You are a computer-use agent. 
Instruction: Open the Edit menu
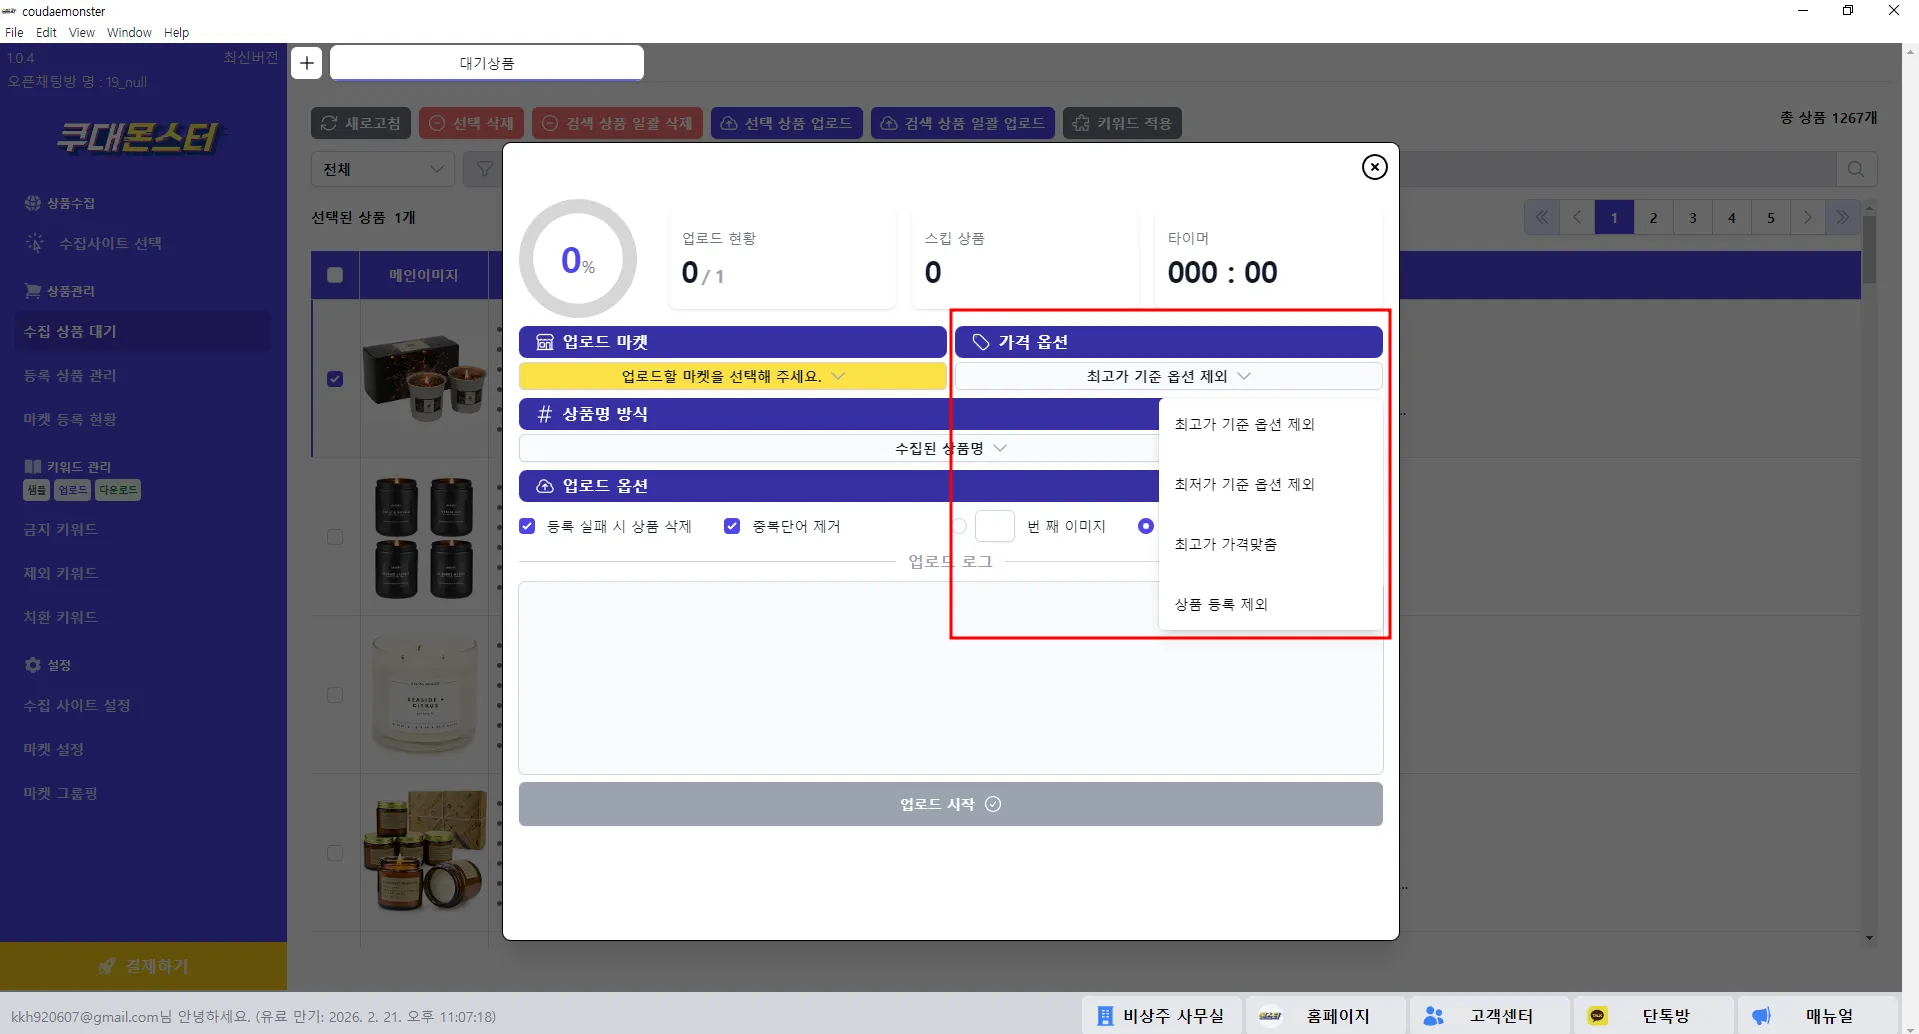(x=46, y=33)
